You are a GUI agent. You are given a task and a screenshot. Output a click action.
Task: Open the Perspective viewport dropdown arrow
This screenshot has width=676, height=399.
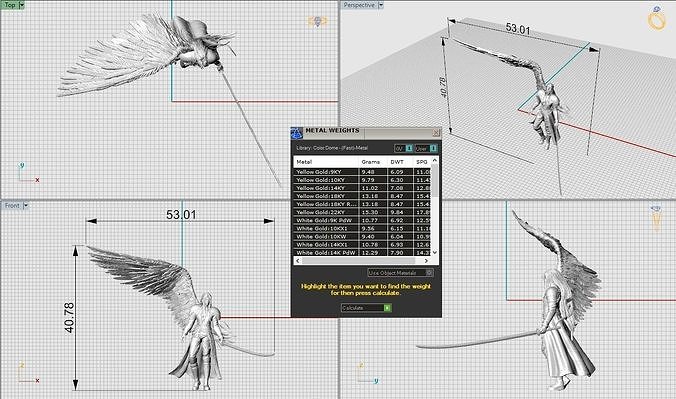(381, 5)
